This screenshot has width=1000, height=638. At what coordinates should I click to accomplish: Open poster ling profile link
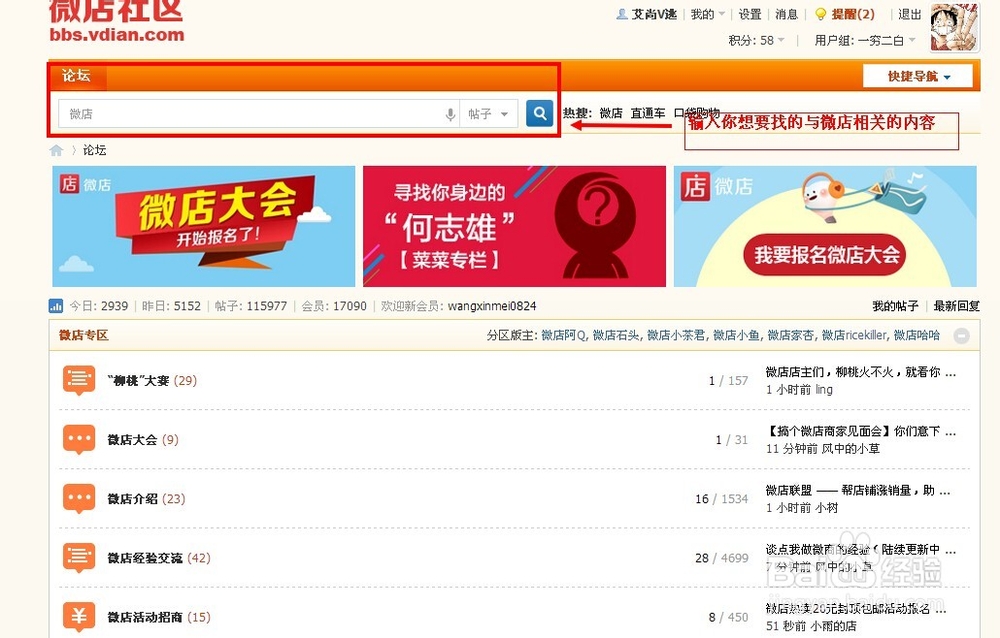824,389
